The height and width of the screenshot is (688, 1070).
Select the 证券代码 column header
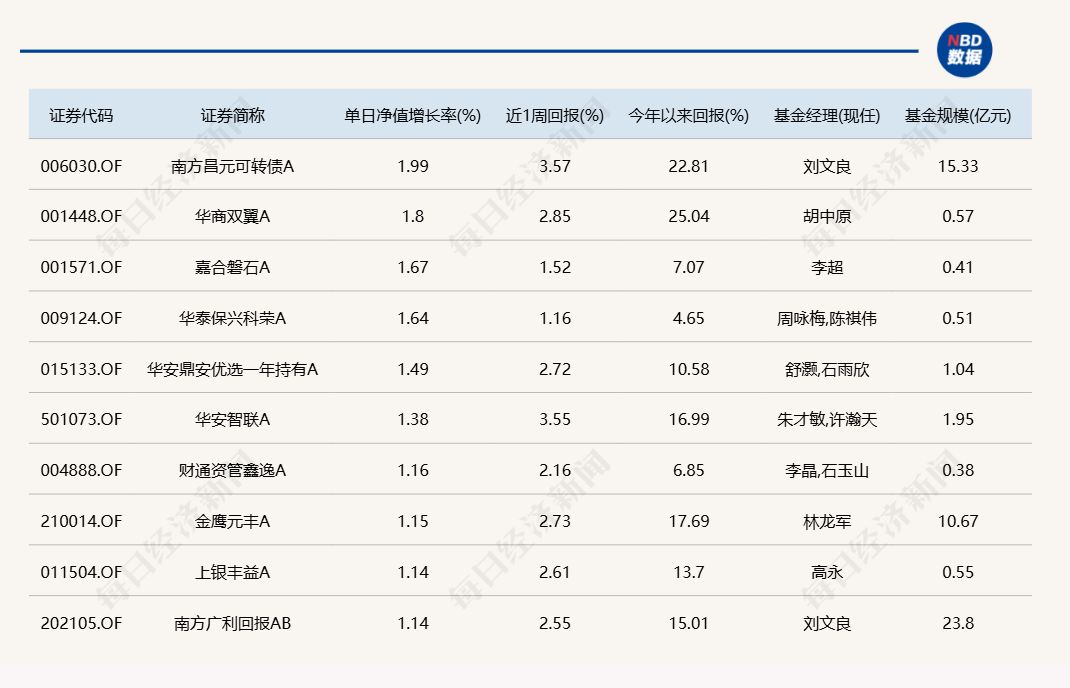(81, 115)
